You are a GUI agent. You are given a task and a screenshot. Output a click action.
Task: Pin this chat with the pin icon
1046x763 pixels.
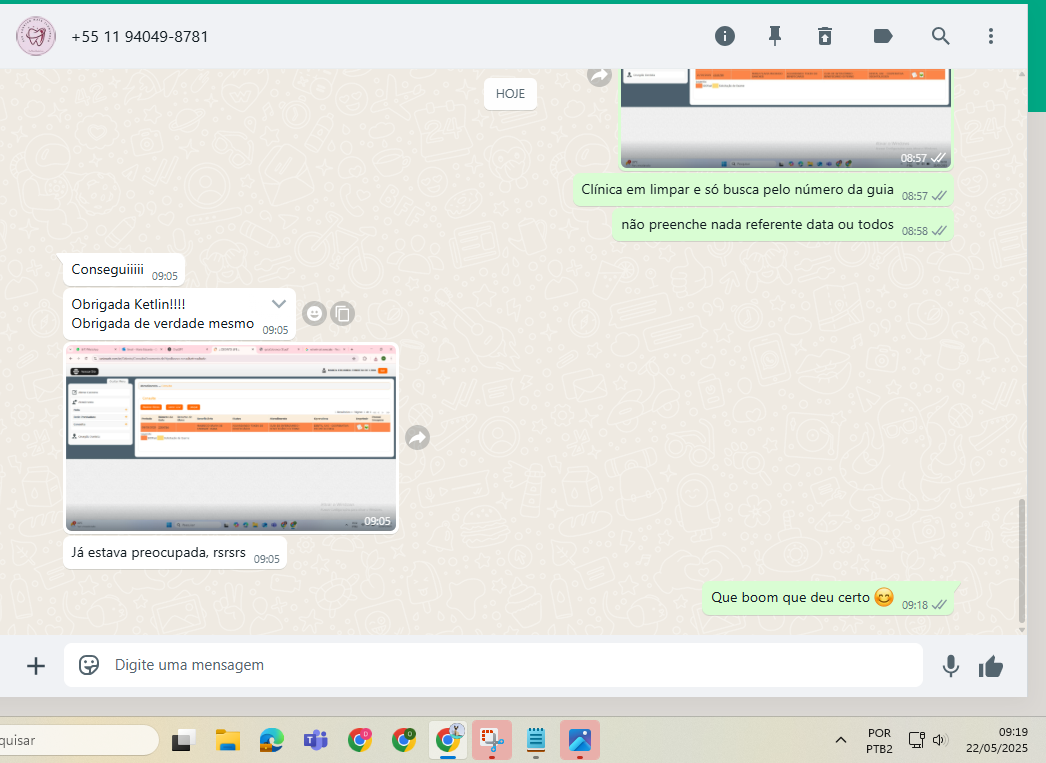774,36
